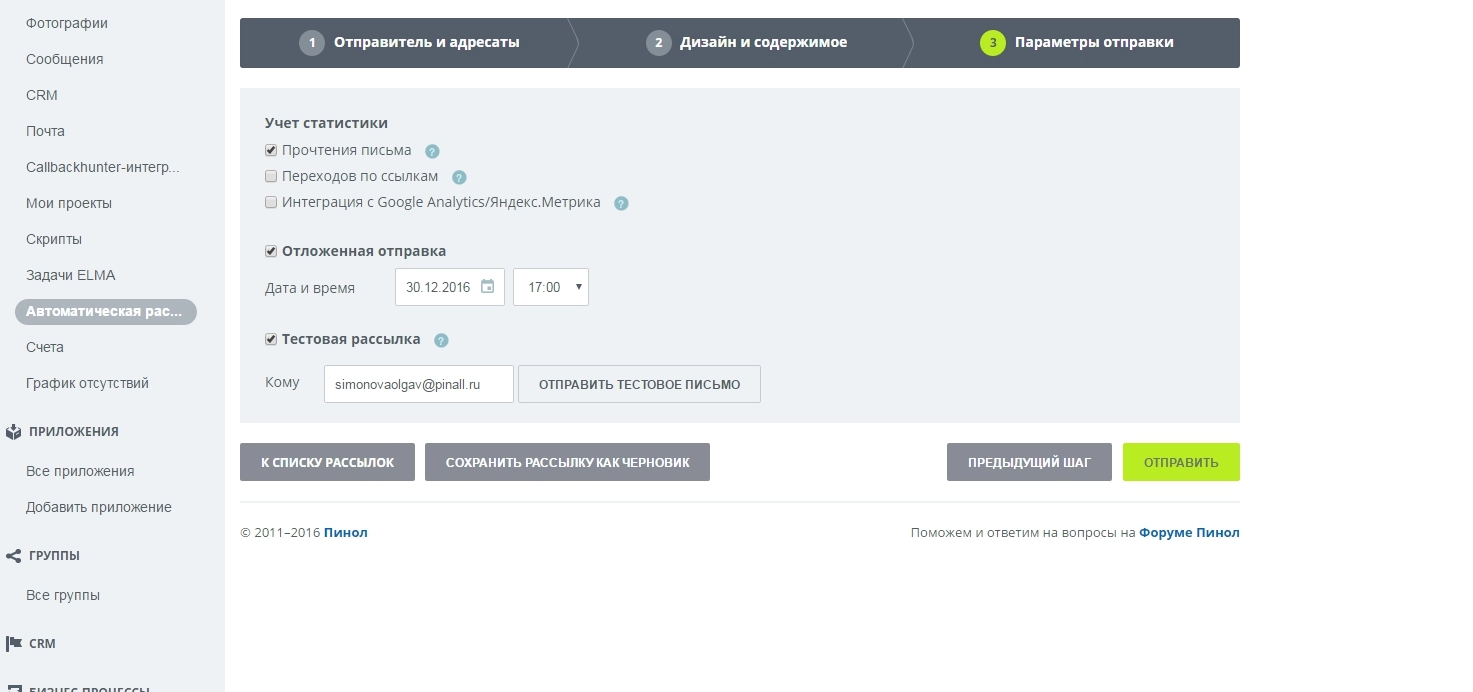
Task: Click help icon beside Переходов по ссылкам
Action: [459, 177]
